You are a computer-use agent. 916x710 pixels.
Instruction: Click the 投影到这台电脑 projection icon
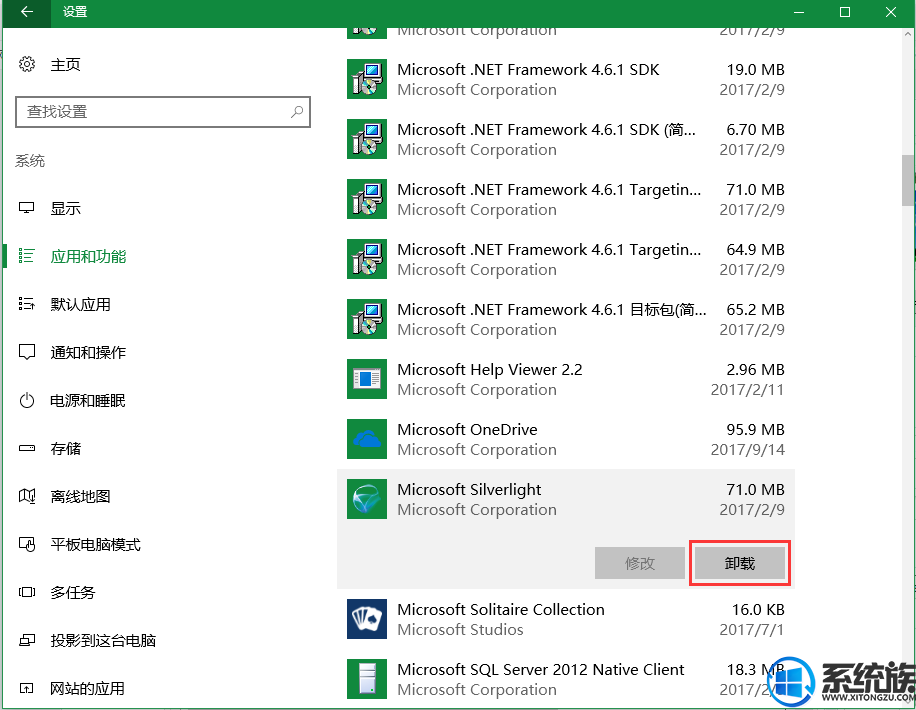coord(27,640)
